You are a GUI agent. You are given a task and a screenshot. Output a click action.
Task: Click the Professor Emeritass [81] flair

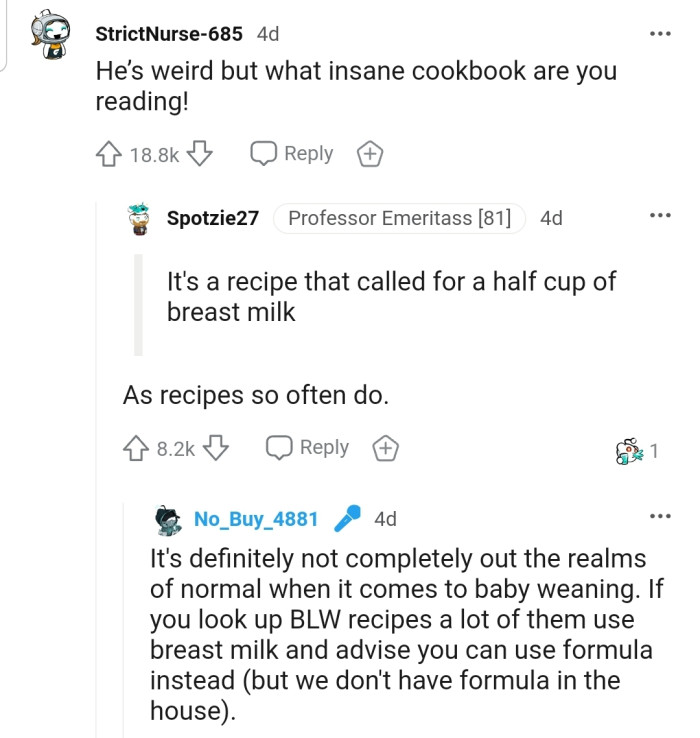coord(399,218)
